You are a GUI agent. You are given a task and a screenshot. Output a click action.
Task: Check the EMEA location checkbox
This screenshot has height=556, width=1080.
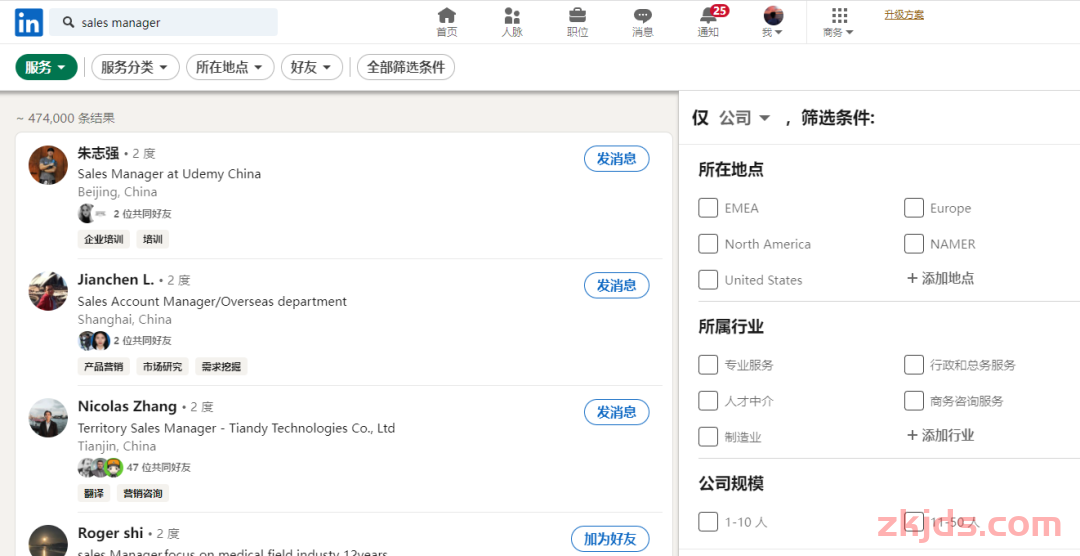[708, 208]
